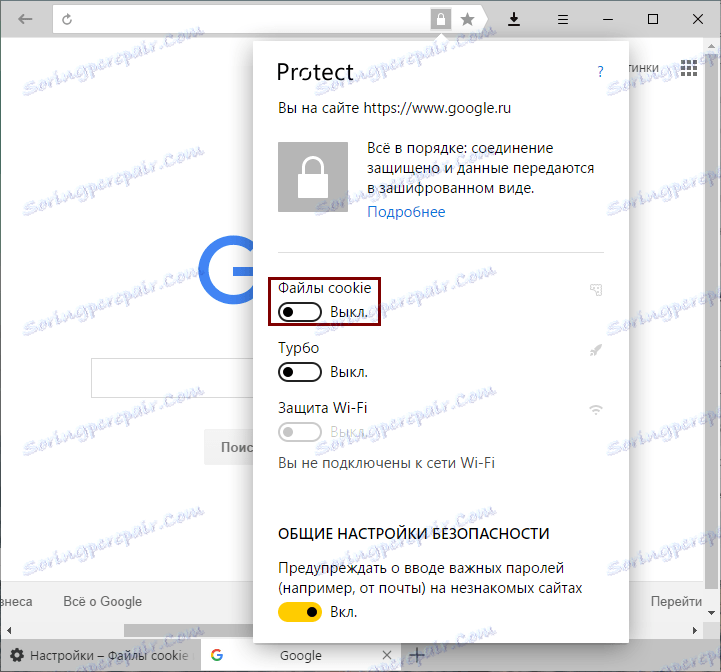
Task: Open the Всё о Google link
Action: click(x=103, y=602)
